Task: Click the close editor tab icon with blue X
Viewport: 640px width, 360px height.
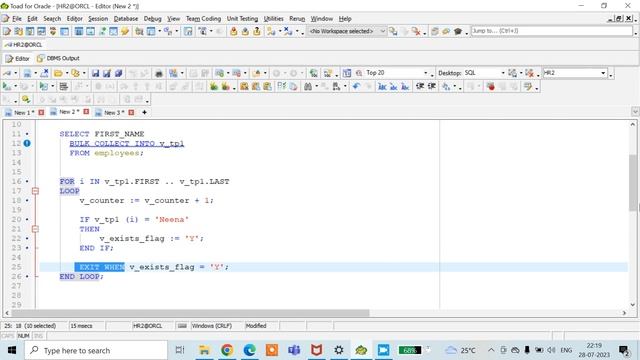Action: tap(44, 73)
